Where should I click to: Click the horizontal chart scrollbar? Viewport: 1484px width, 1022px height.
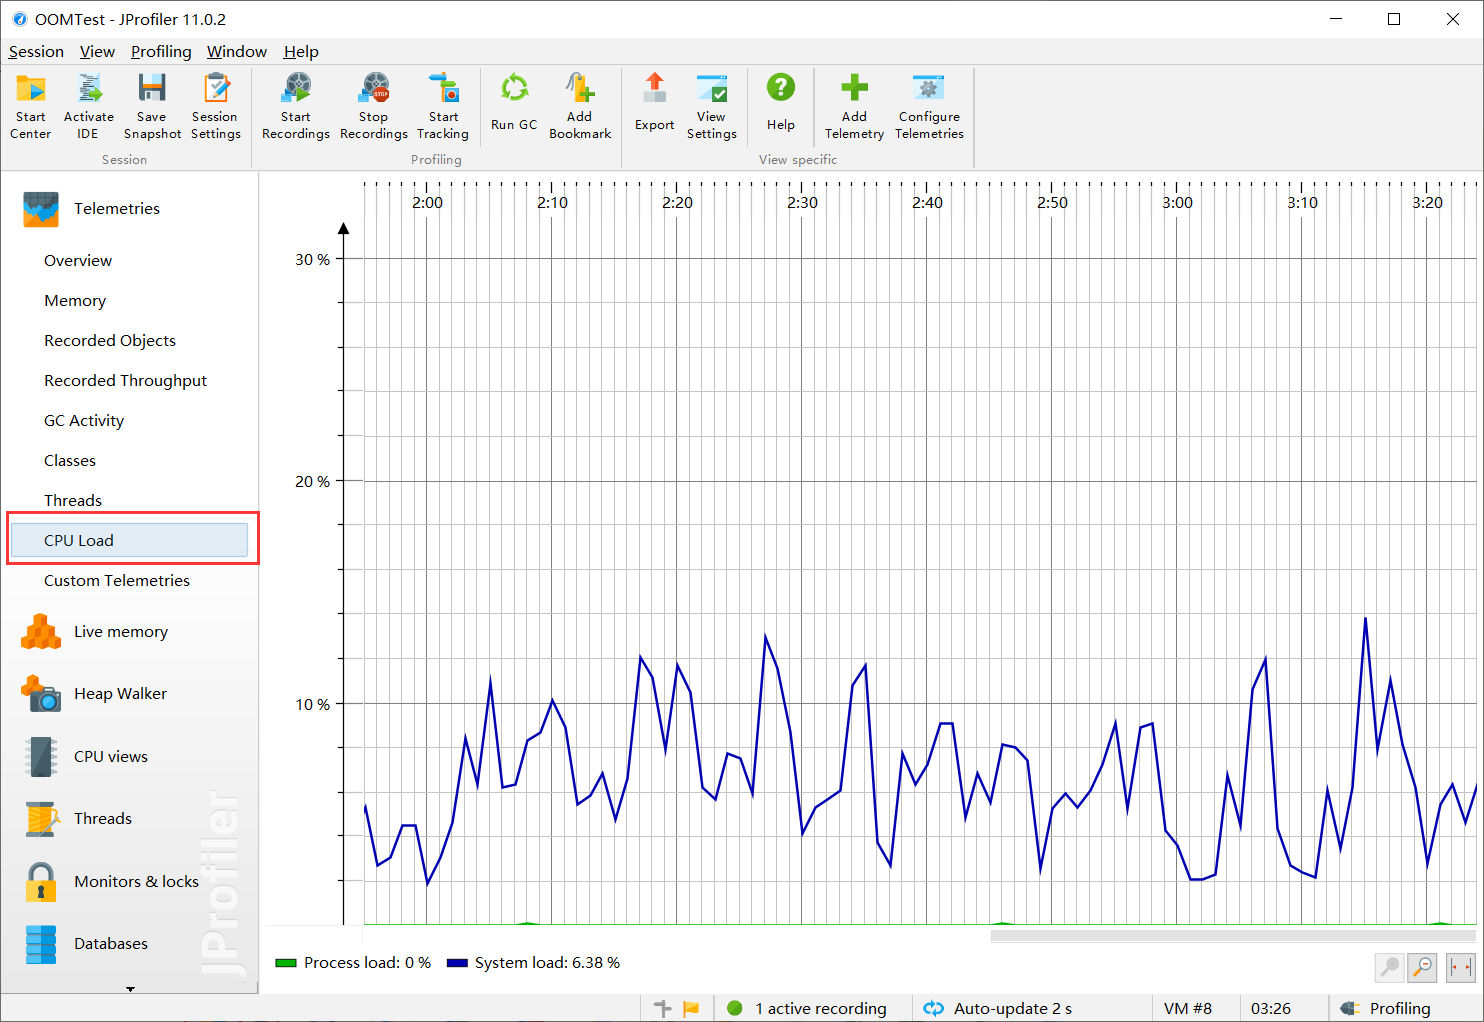(1233, 936)
